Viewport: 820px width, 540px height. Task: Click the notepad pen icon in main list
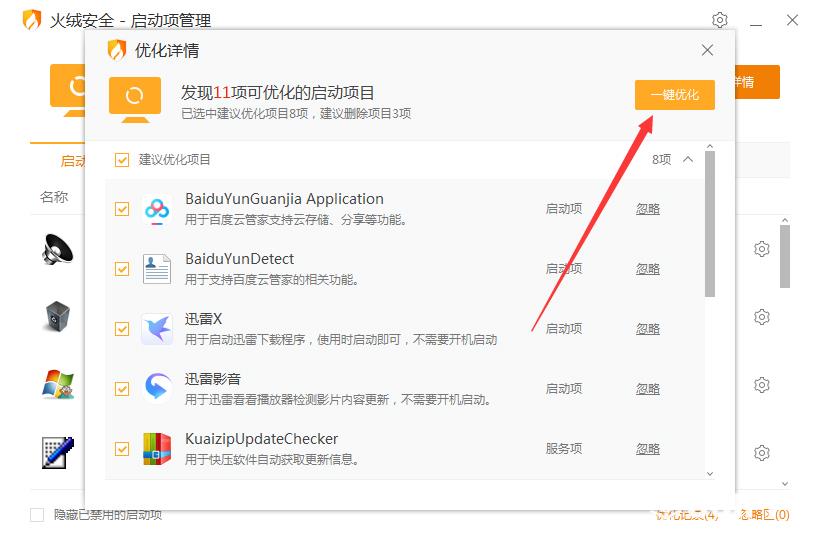(58, 453)
